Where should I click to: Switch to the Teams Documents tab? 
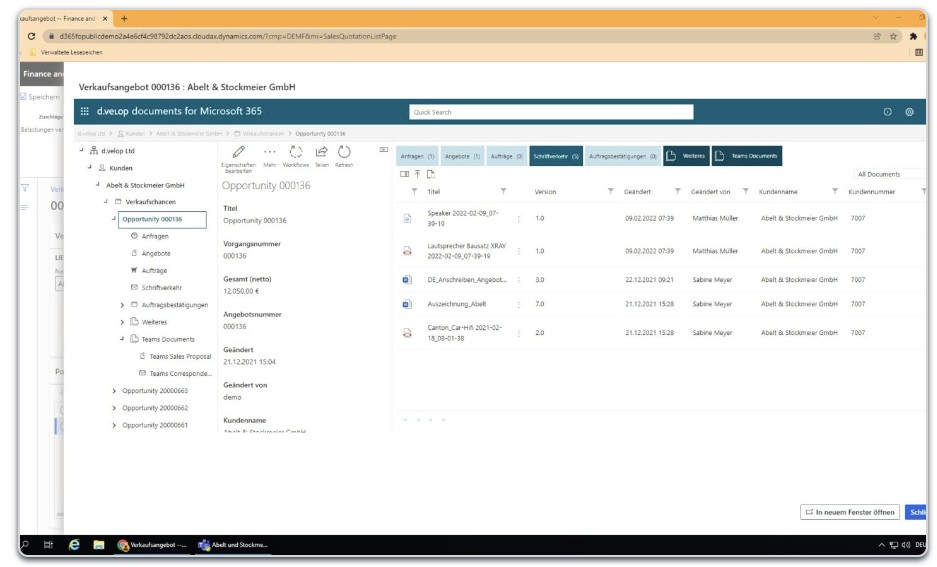pyautogui.click(x=747, y=157)
